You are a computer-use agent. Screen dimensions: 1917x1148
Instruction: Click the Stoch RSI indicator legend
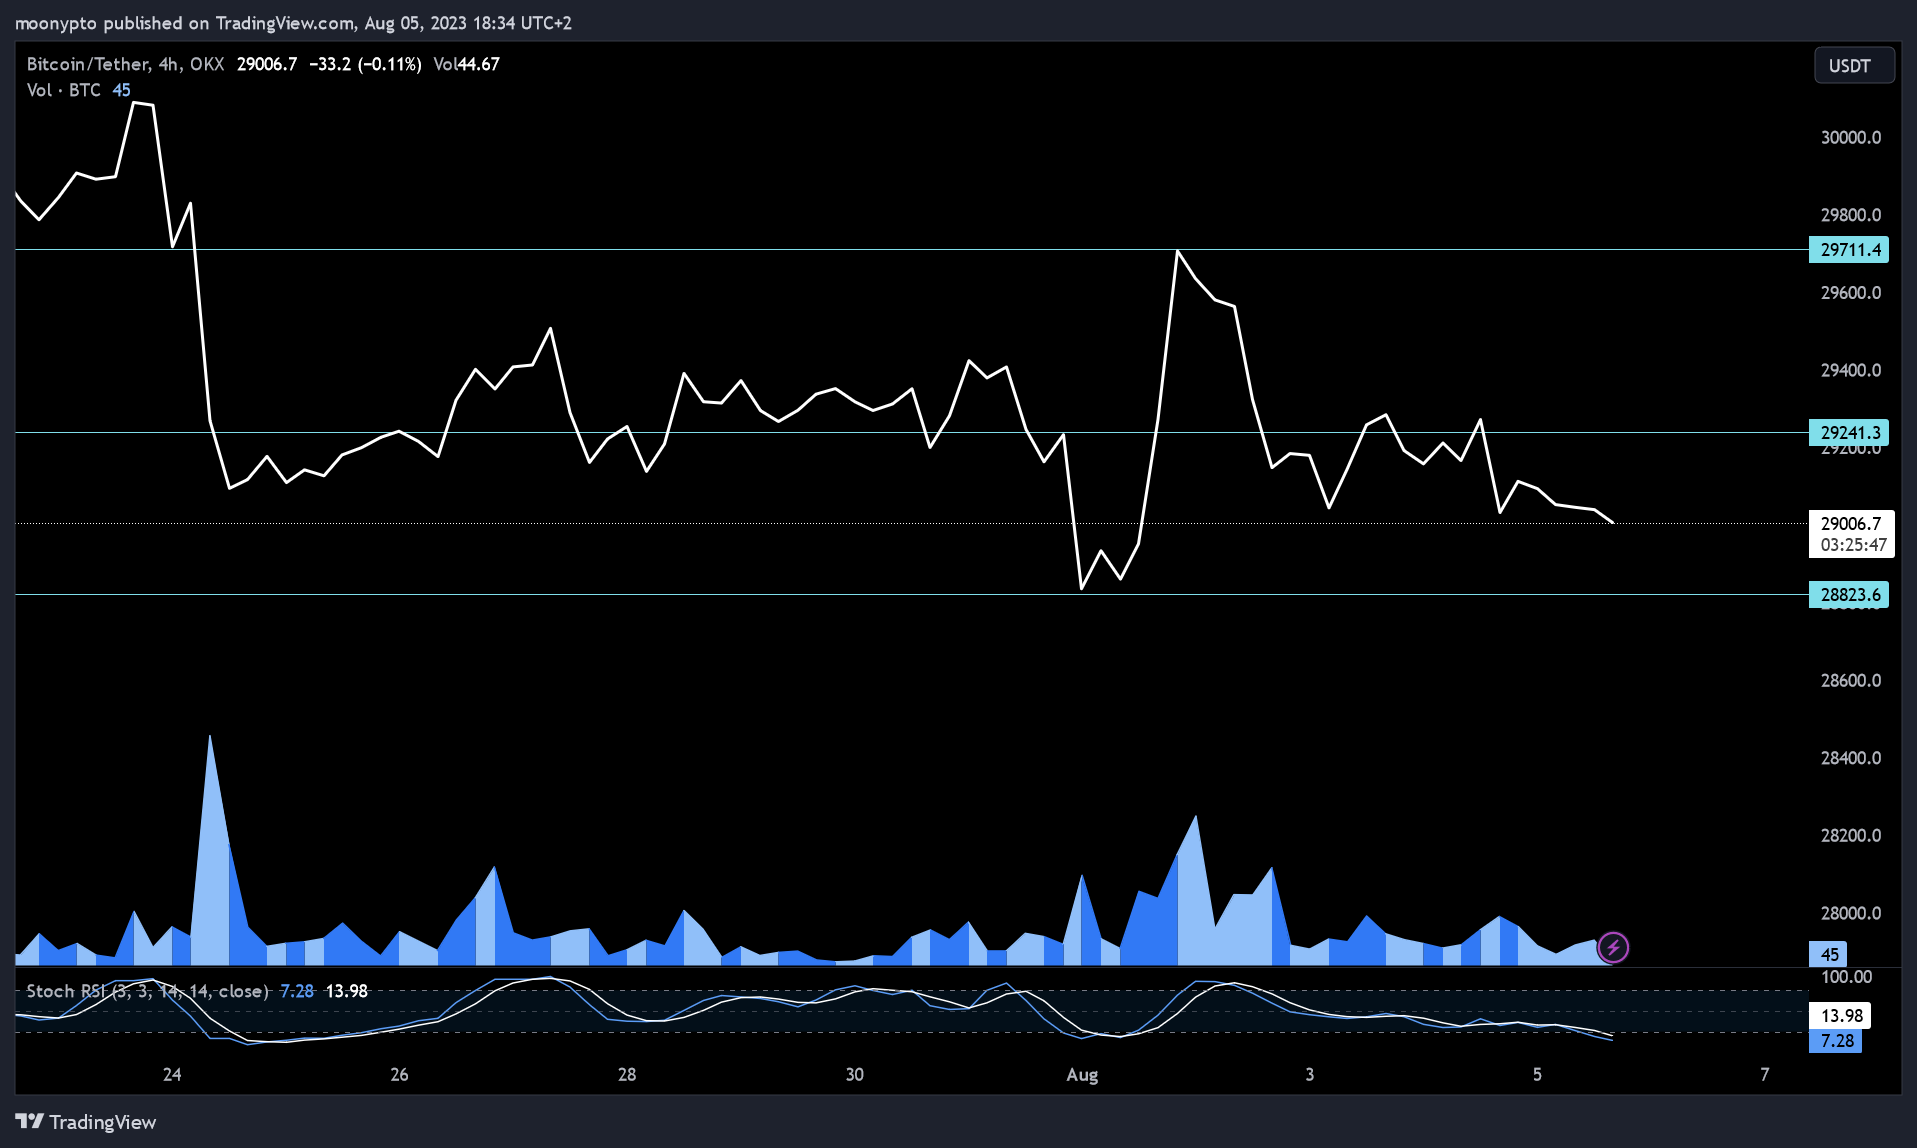[147, 991]
